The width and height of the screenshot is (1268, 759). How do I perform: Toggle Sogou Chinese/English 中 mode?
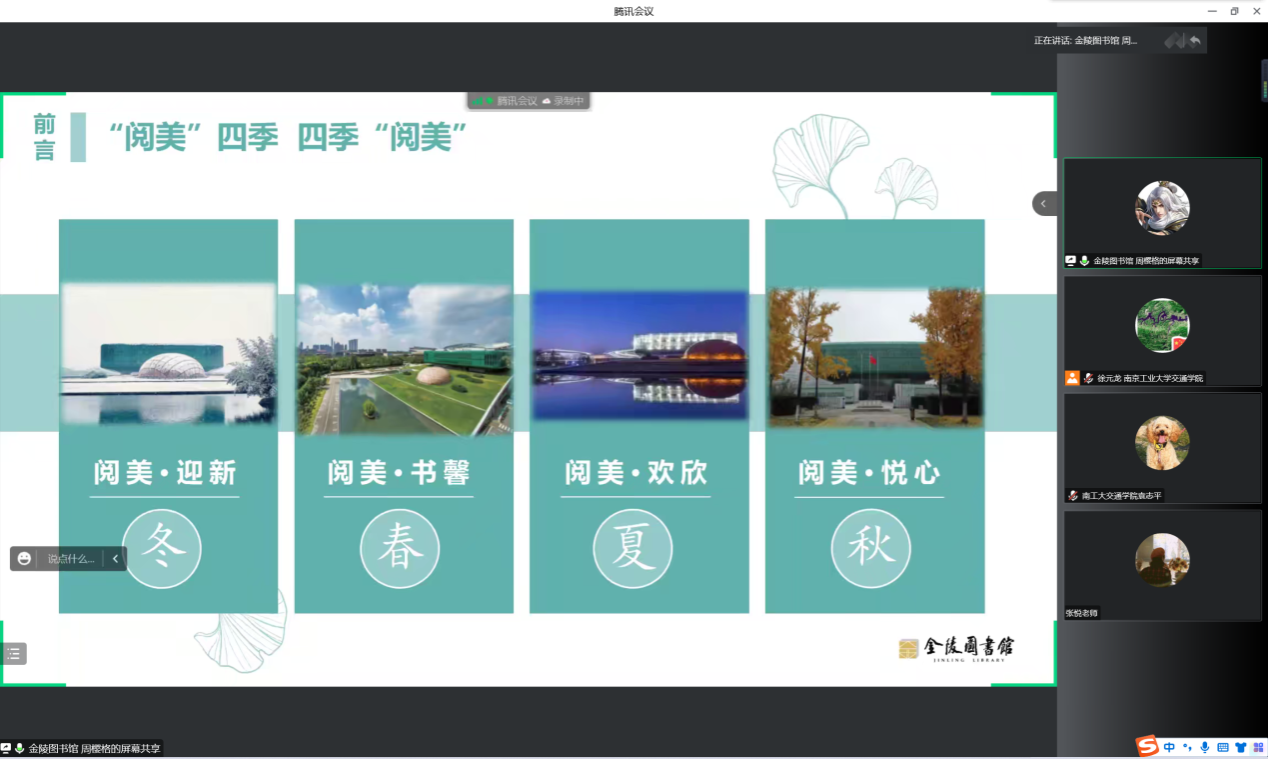tap(1169, 747)
